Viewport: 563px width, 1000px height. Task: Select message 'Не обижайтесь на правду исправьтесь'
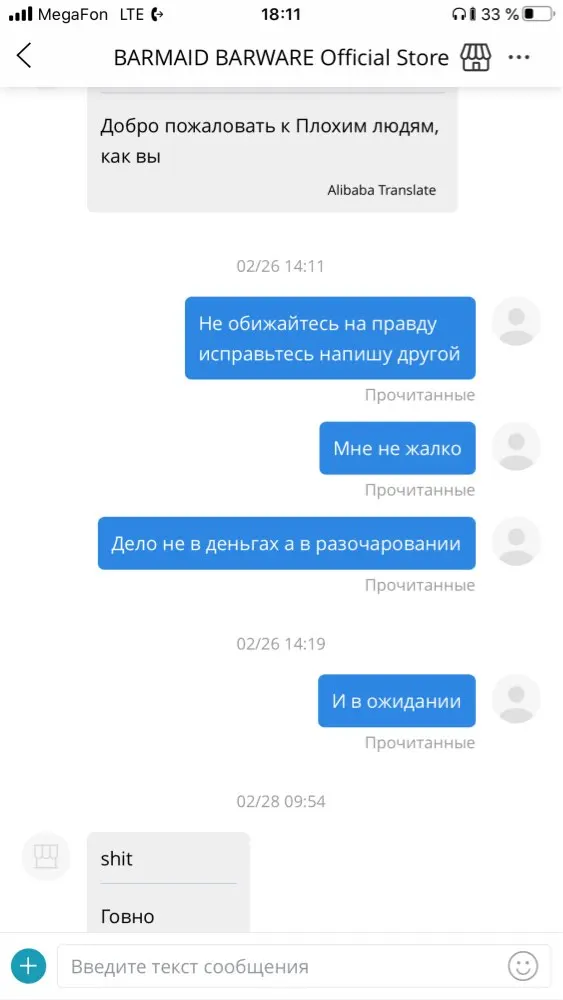330,338
